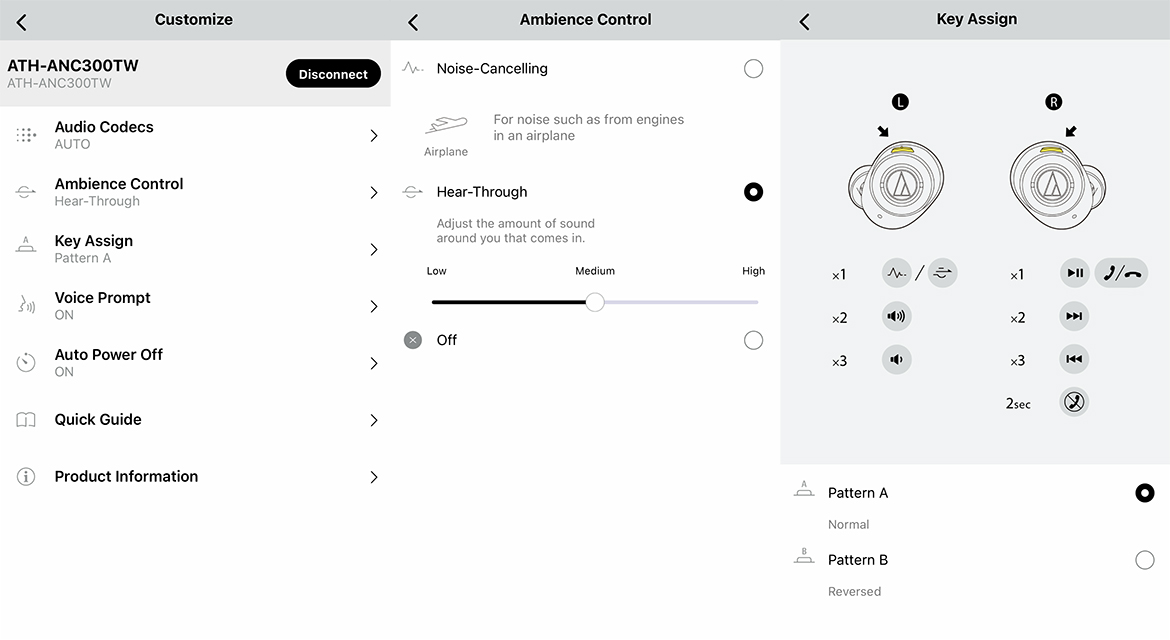Go back from the Customize screen
Screen dimensions: 1170x640
click(x=22, y=21)
